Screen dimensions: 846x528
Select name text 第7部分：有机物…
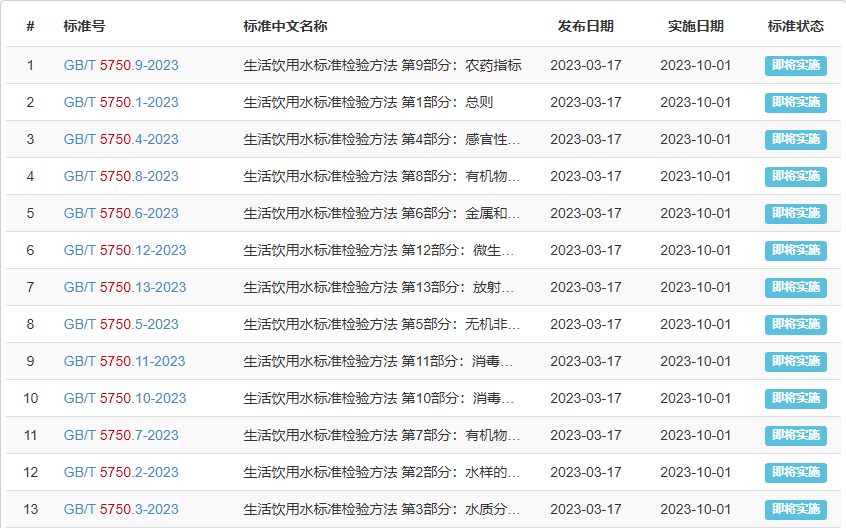point(461,435)
